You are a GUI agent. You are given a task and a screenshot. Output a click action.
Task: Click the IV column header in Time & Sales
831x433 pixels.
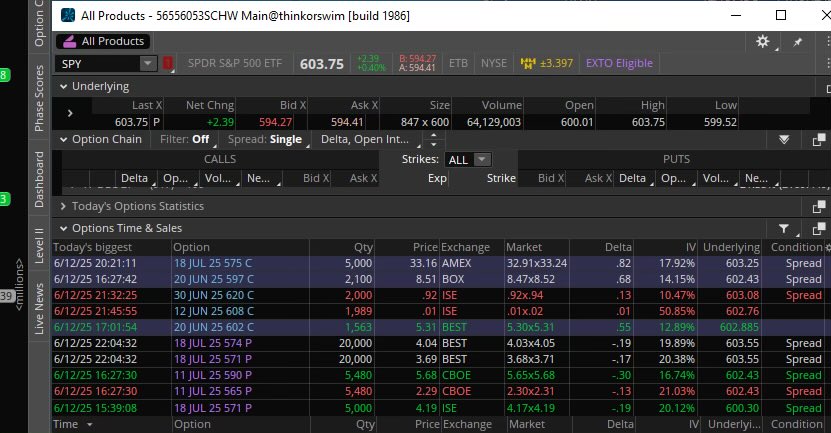691,248
